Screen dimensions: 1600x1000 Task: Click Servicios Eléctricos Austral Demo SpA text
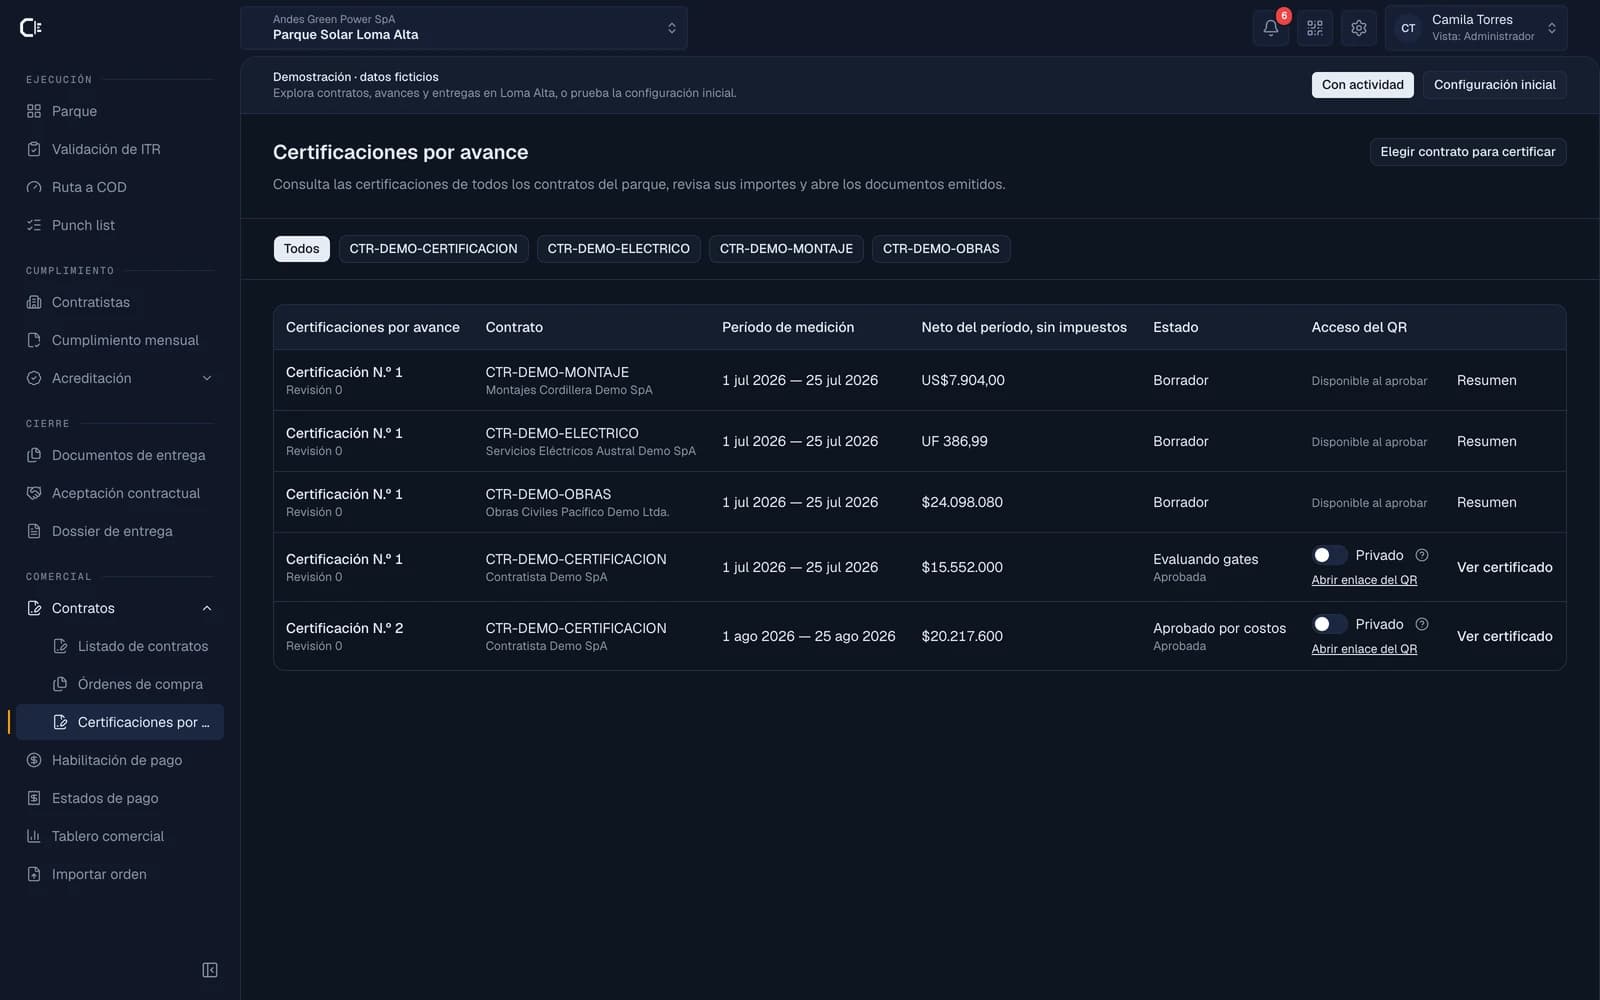590,451
